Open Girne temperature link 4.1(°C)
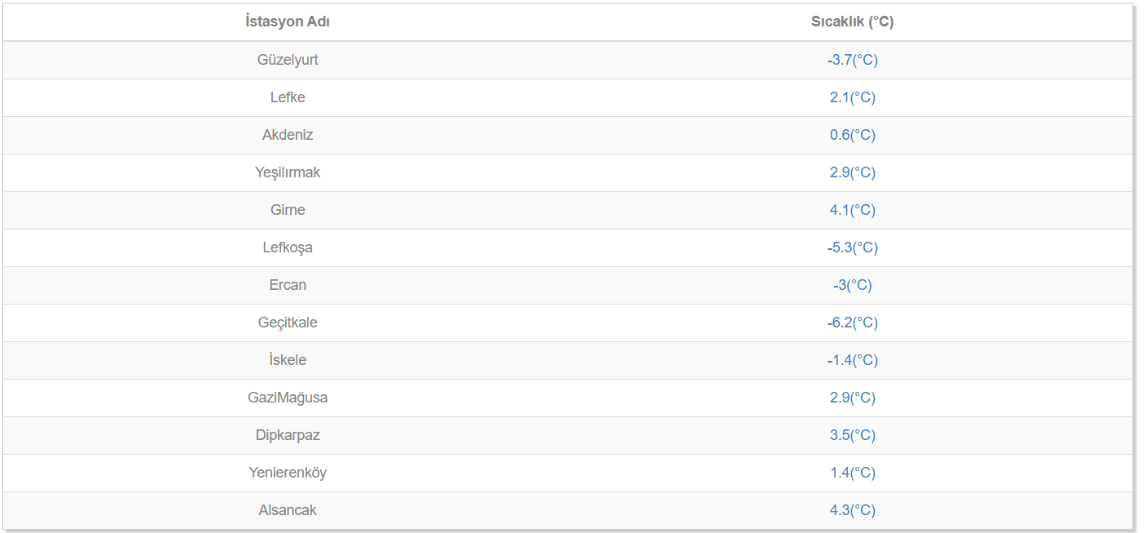 click(852, 210)
